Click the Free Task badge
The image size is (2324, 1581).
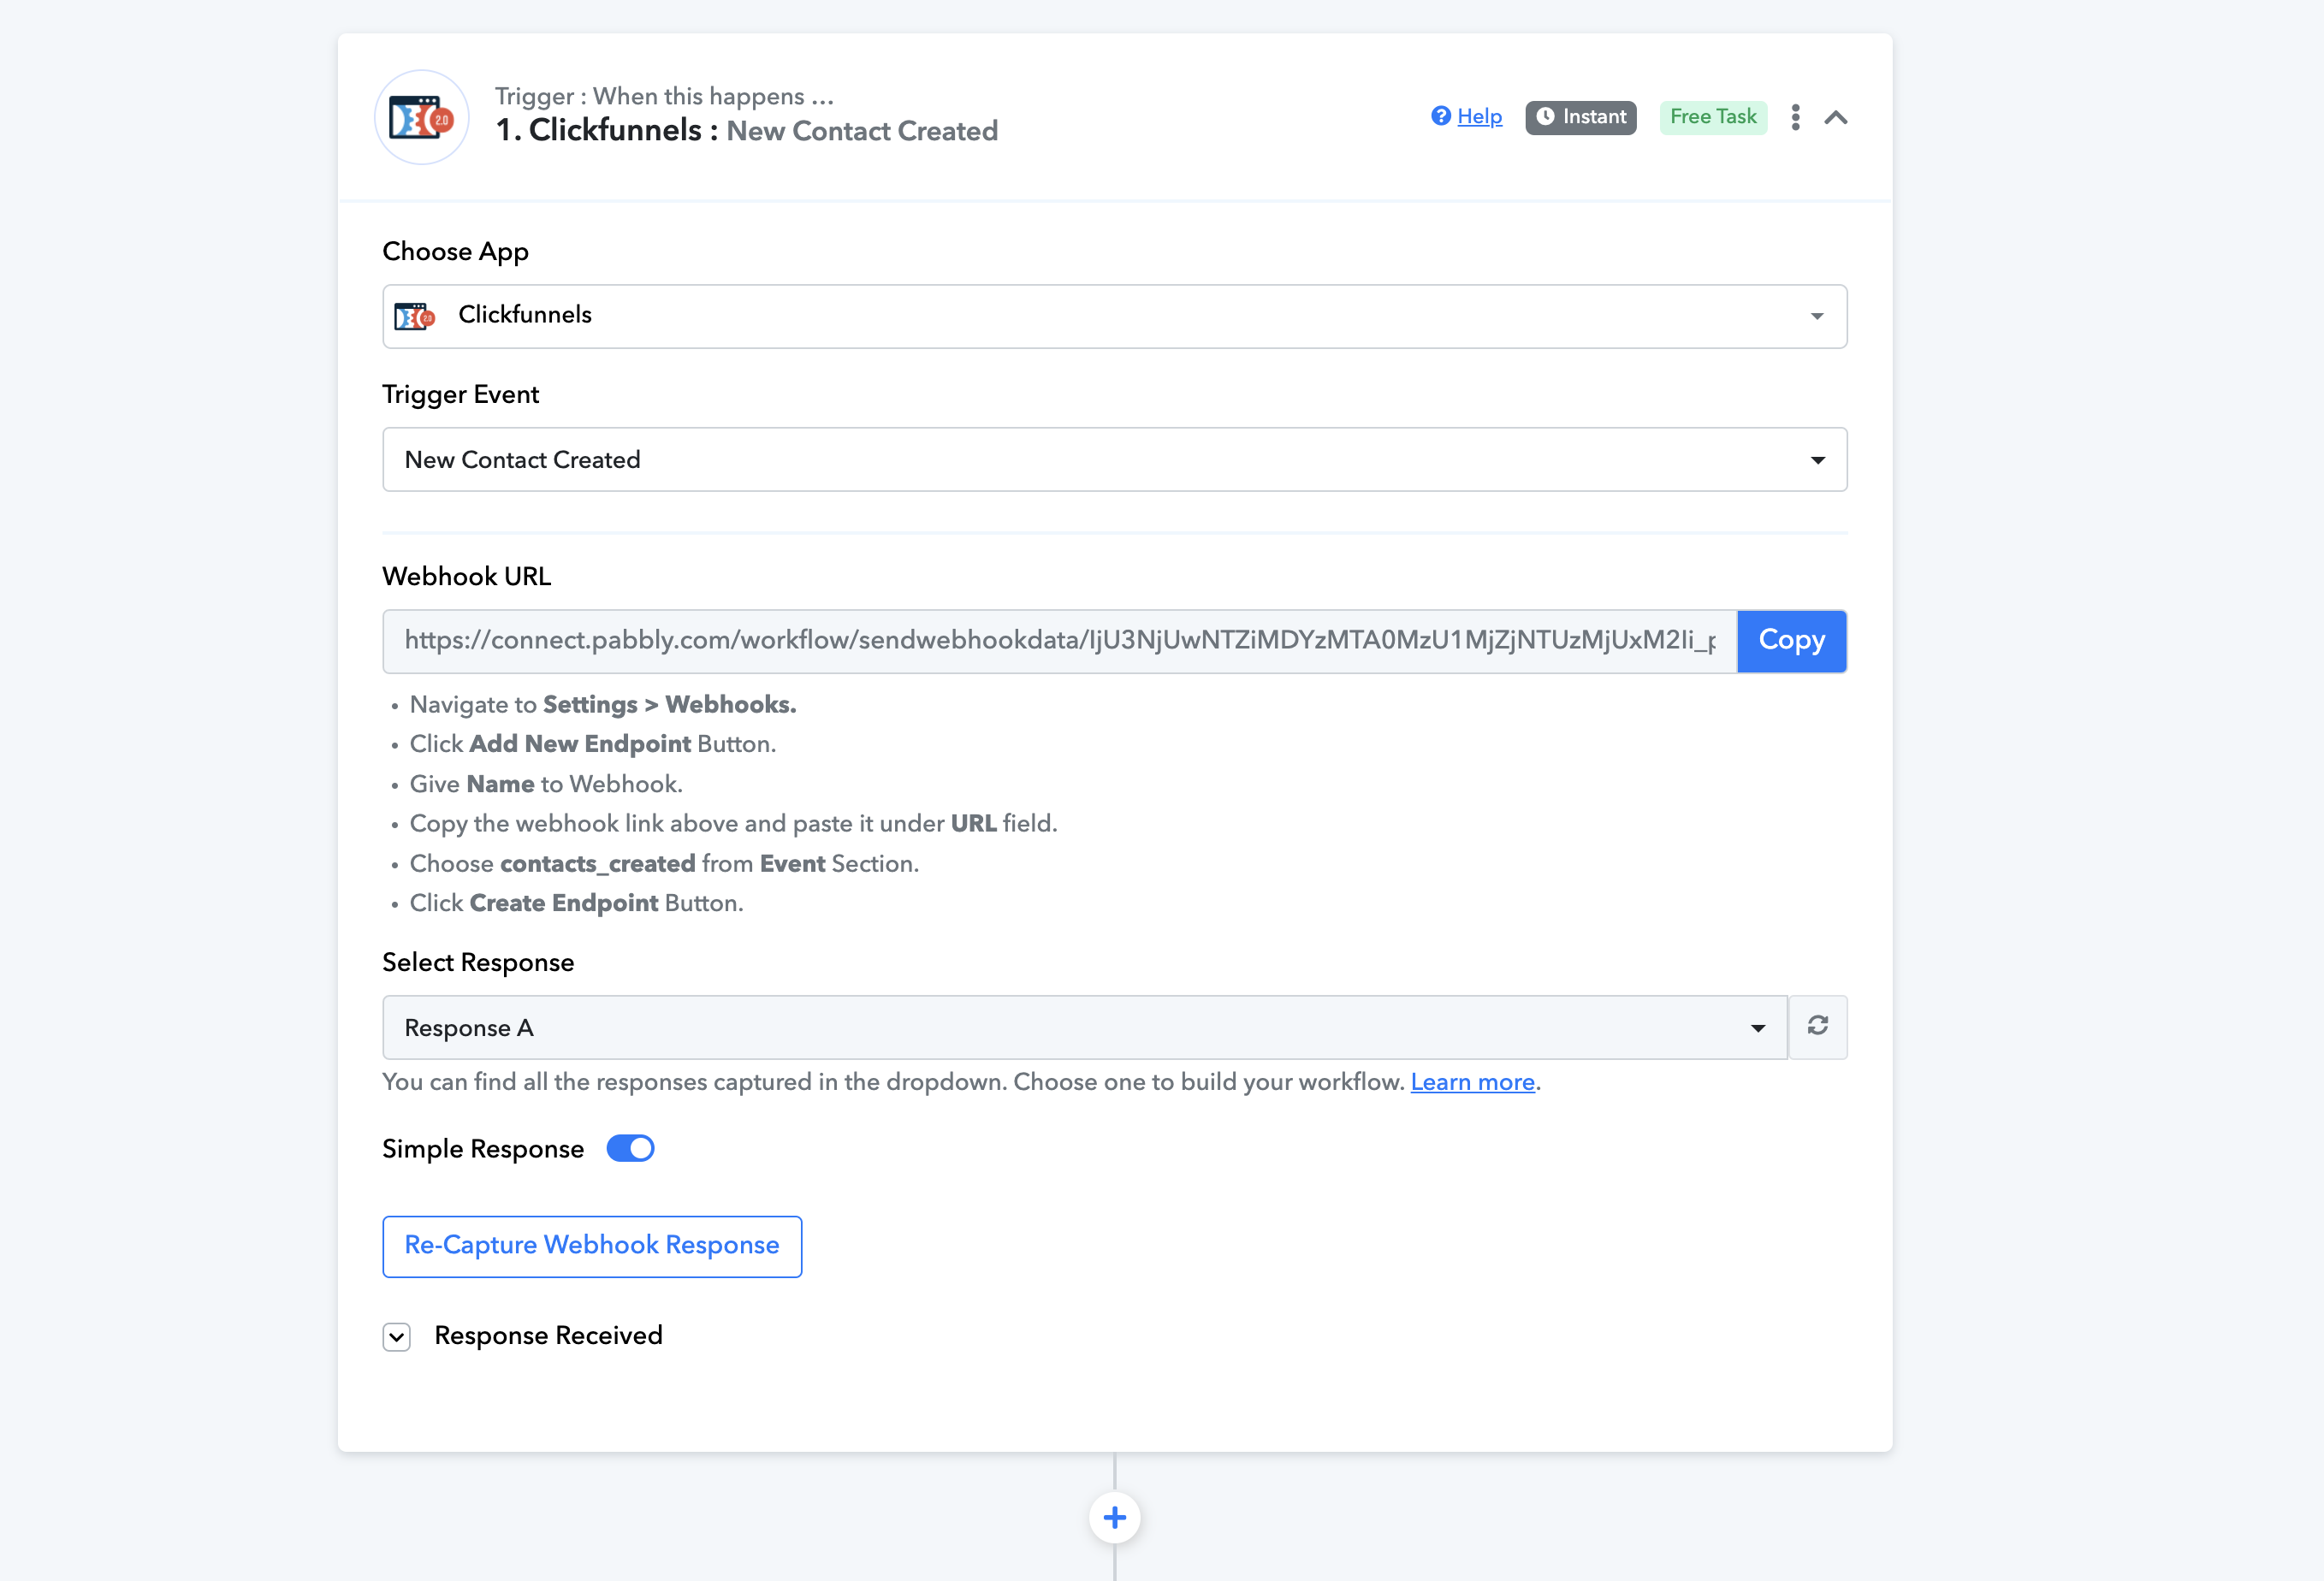click(x=1713, y=117)
